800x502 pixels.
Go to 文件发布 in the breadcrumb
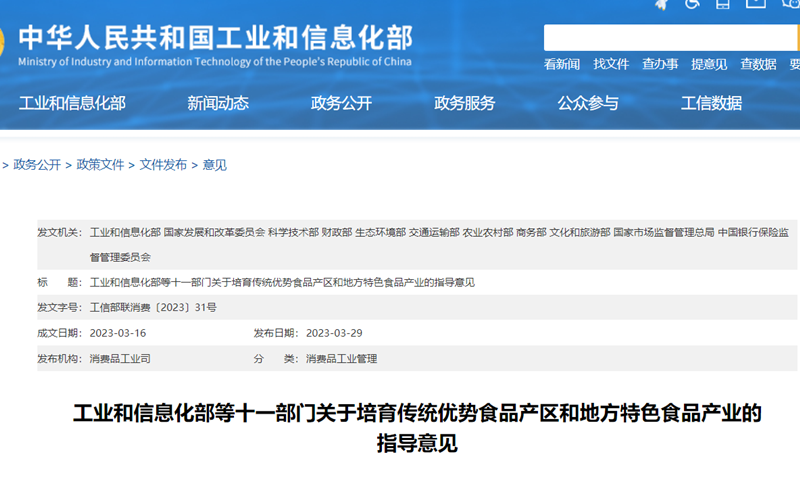163,165
